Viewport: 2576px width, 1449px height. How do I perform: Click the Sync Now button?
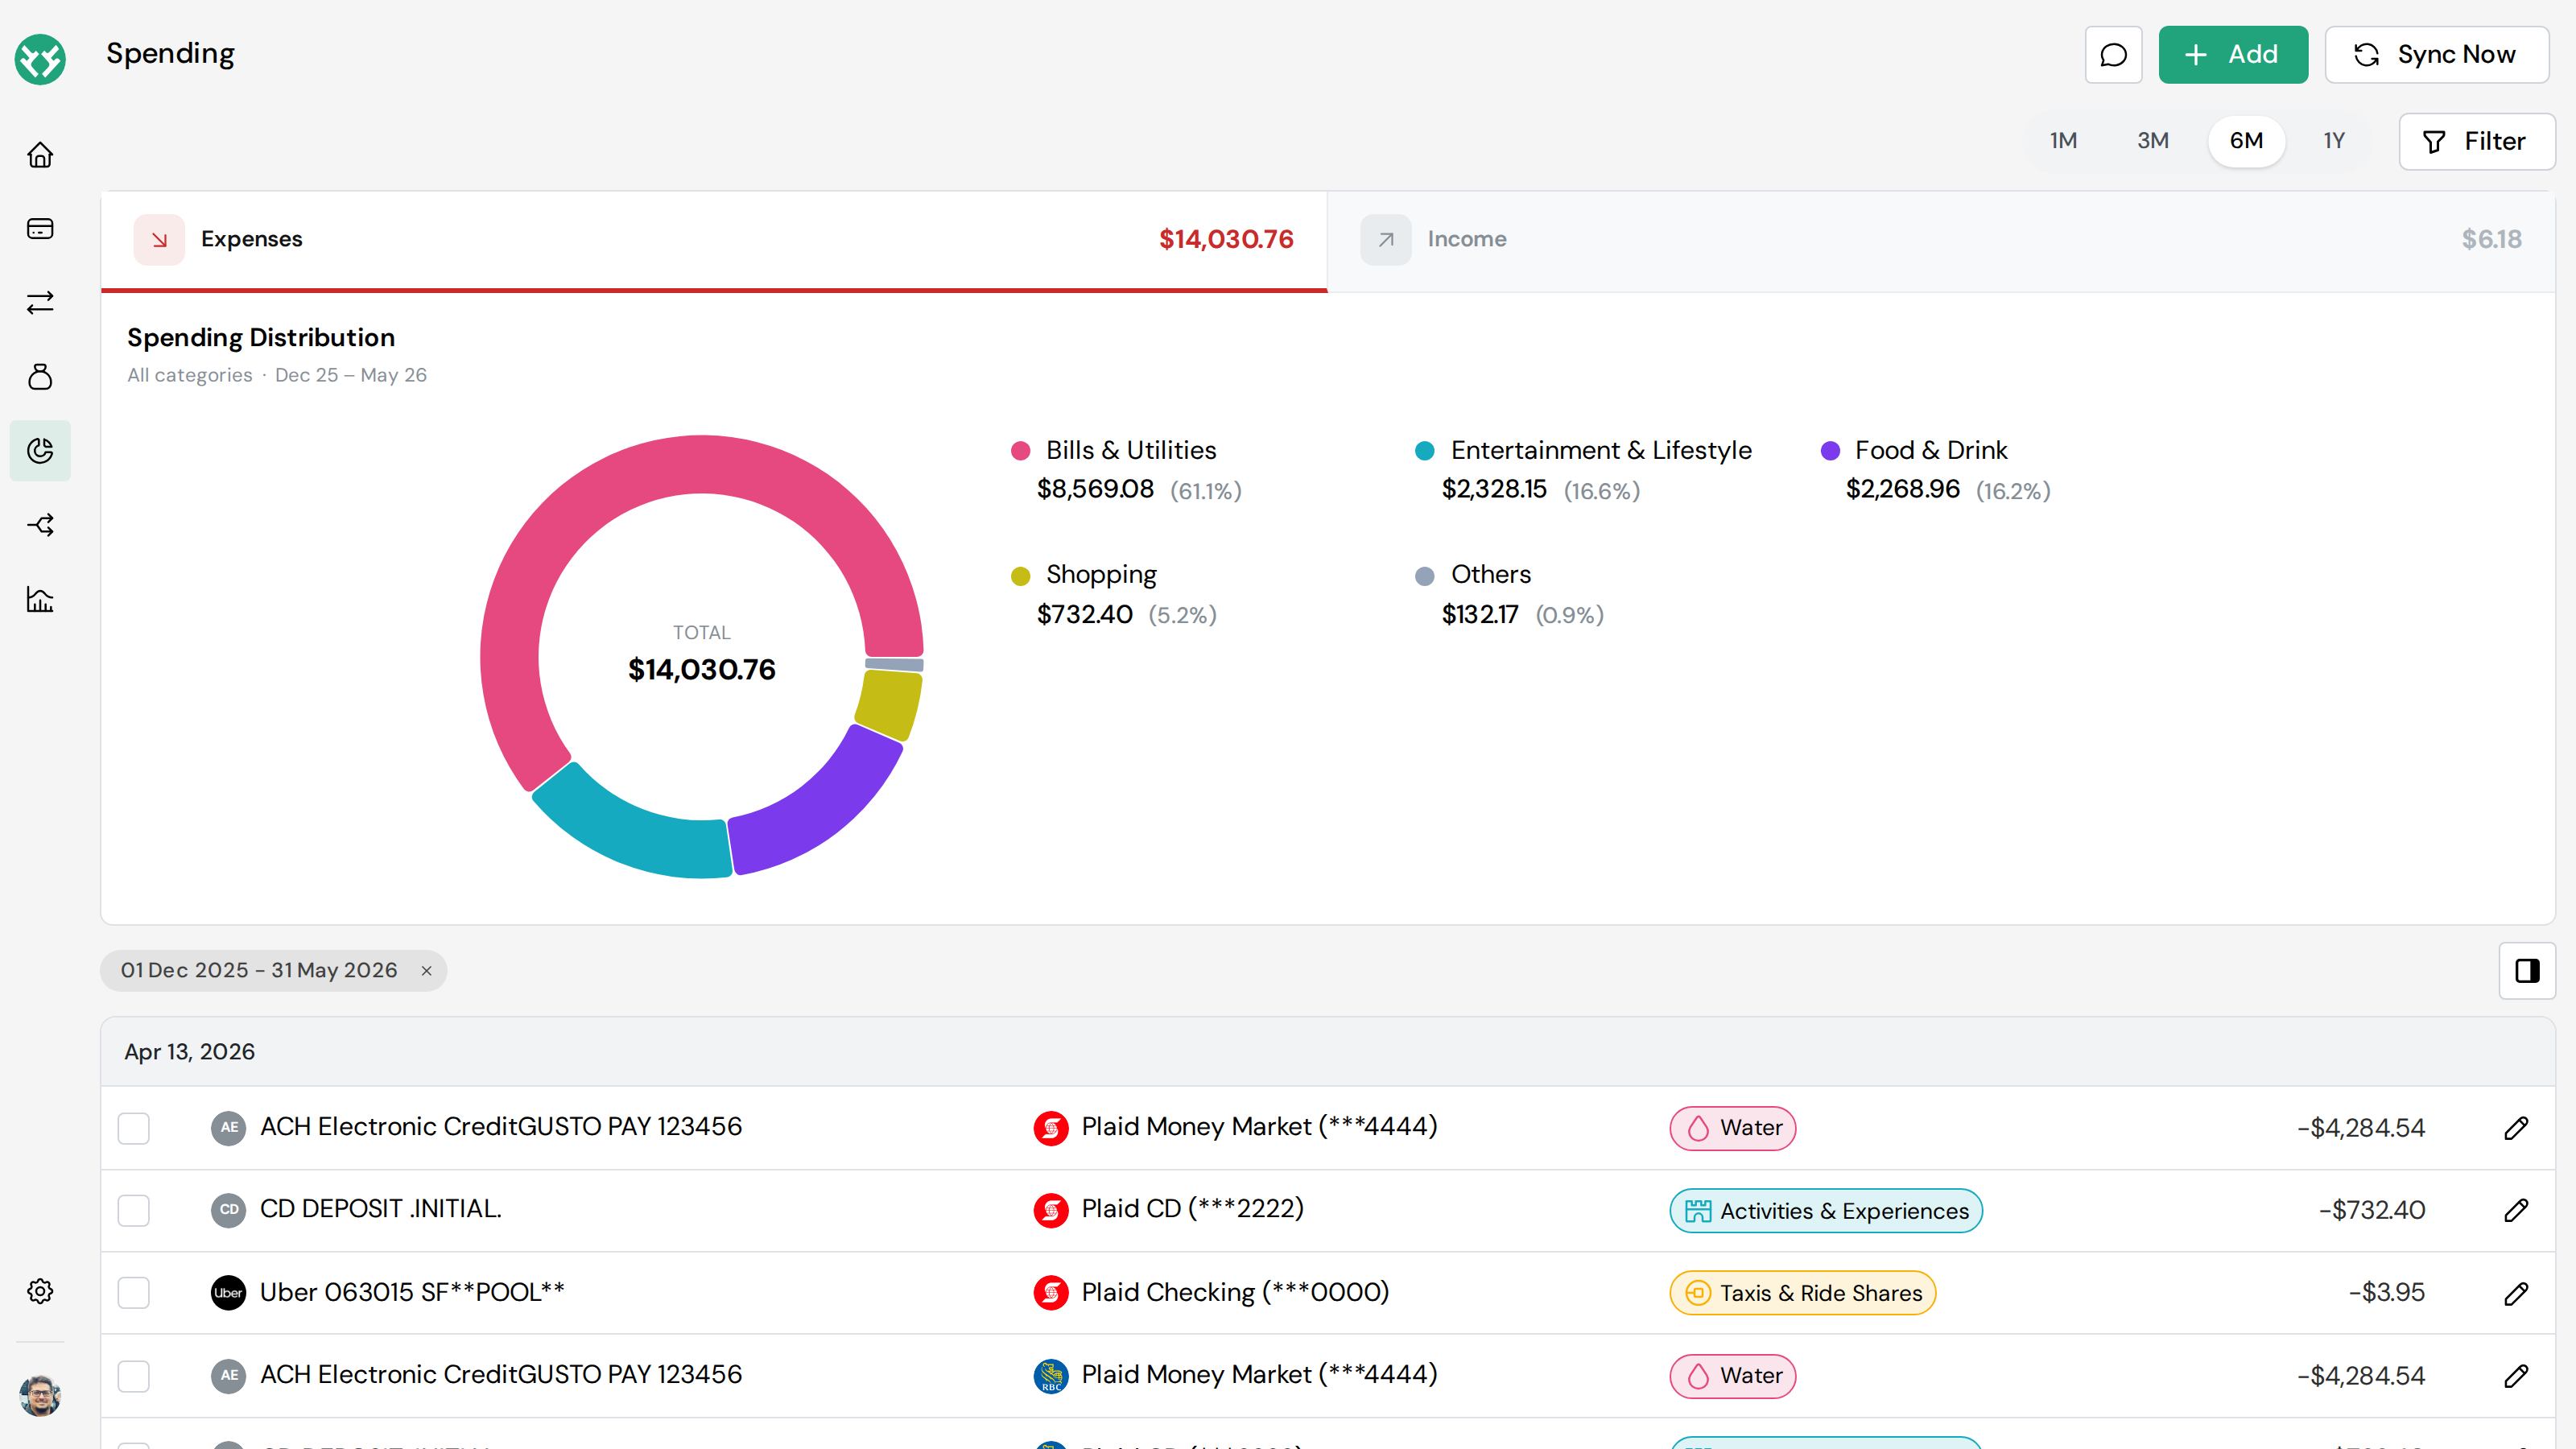click(2436, 55)
